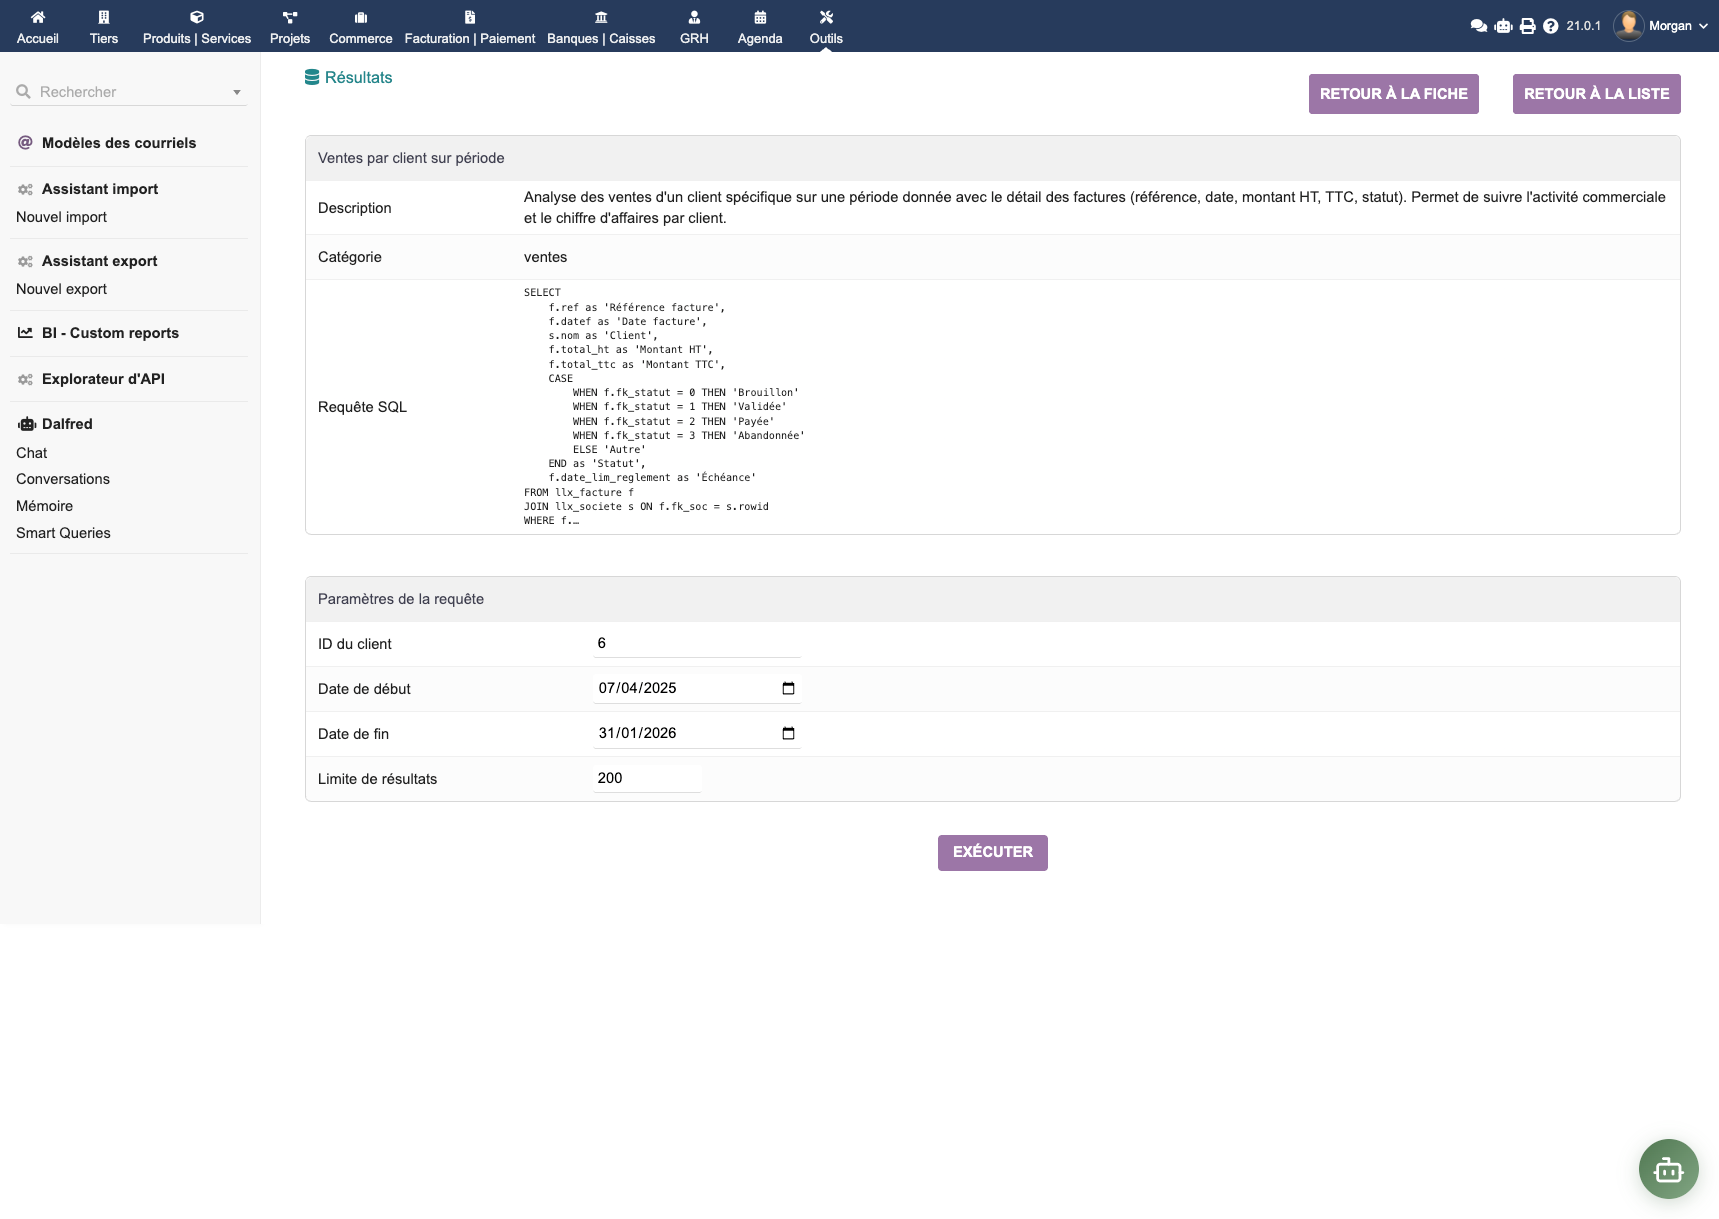Open the Outils tools menu
This screenshot has width=1719, height=1219.
point(826,26)
